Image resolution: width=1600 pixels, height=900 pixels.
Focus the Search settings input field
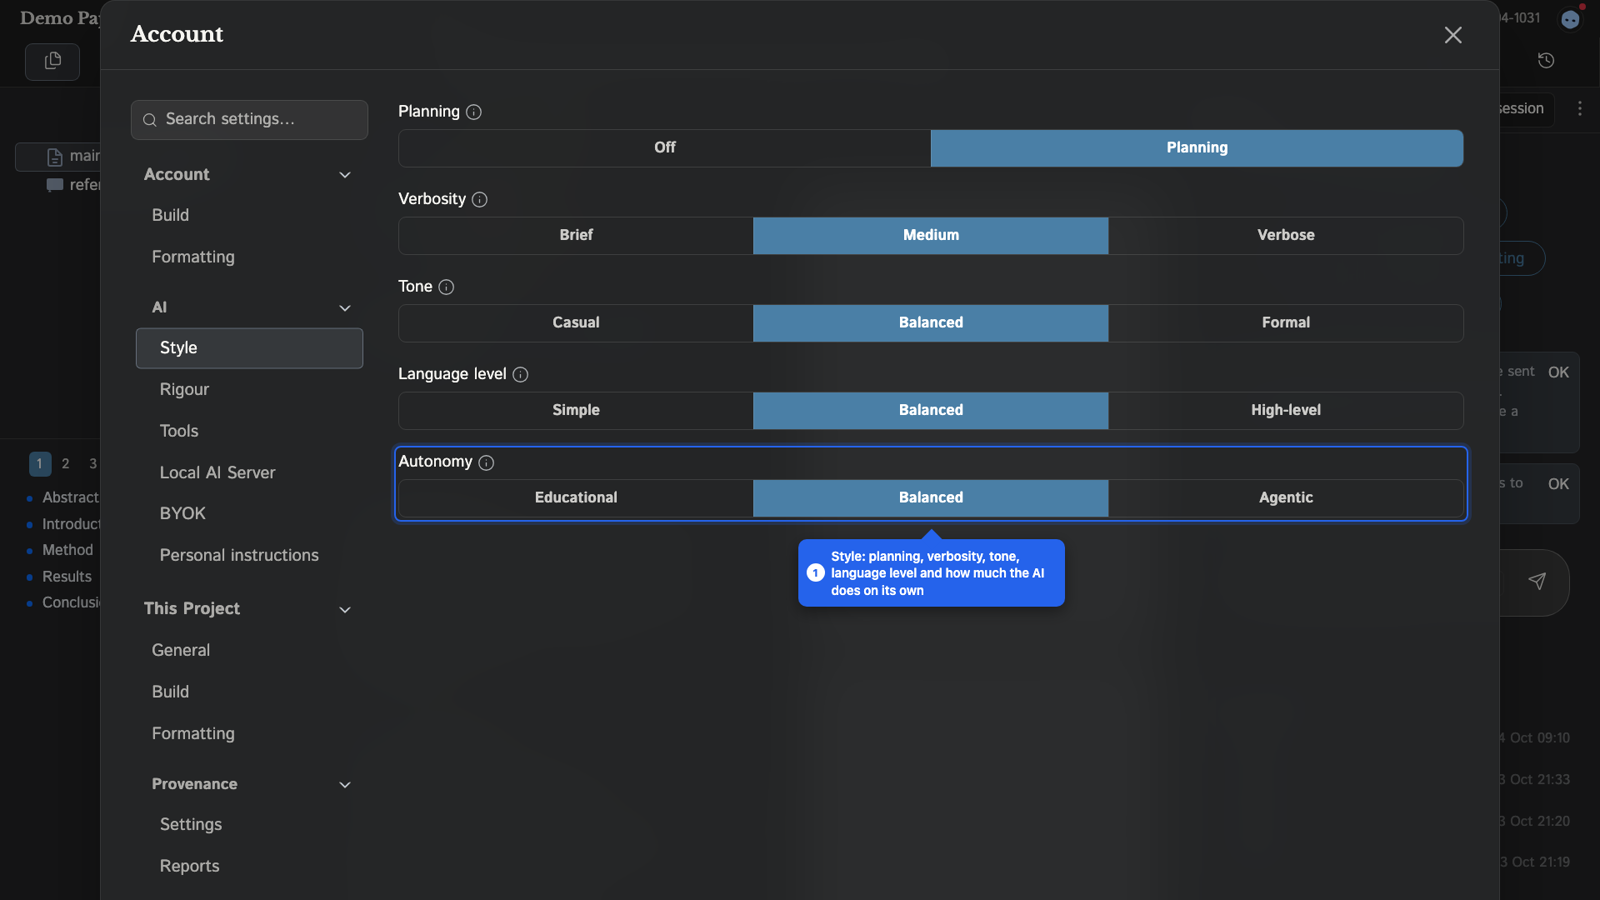click(x=249, y=120)
